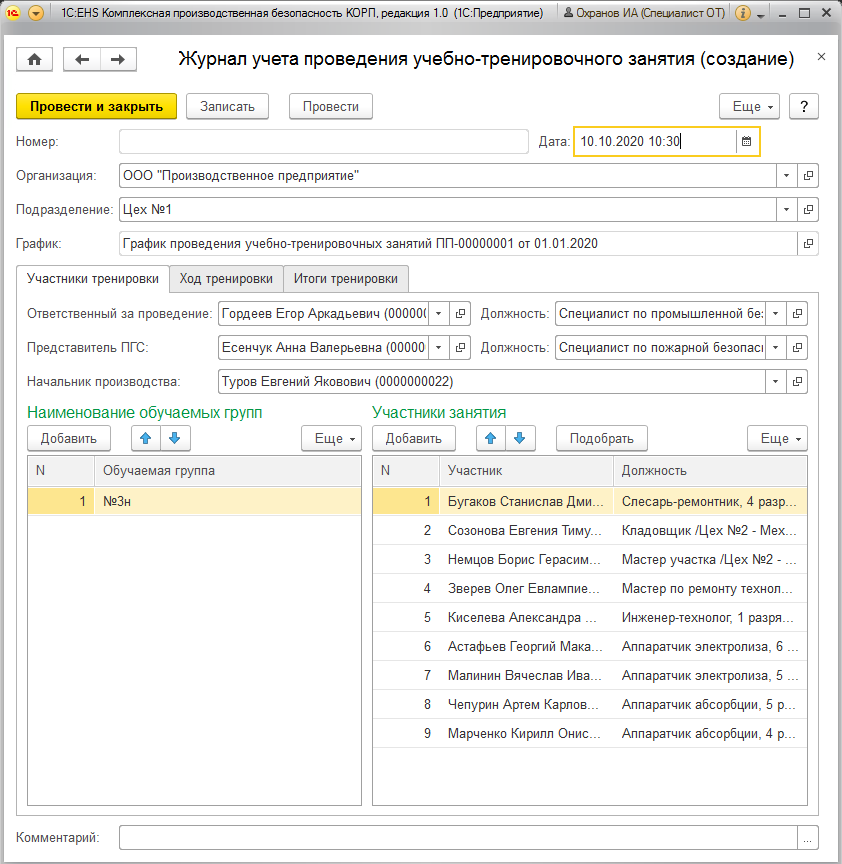This screenshot has width=842, height=864.
Task: Switch to Итоги тренировки tab
Action: (346, 279)
